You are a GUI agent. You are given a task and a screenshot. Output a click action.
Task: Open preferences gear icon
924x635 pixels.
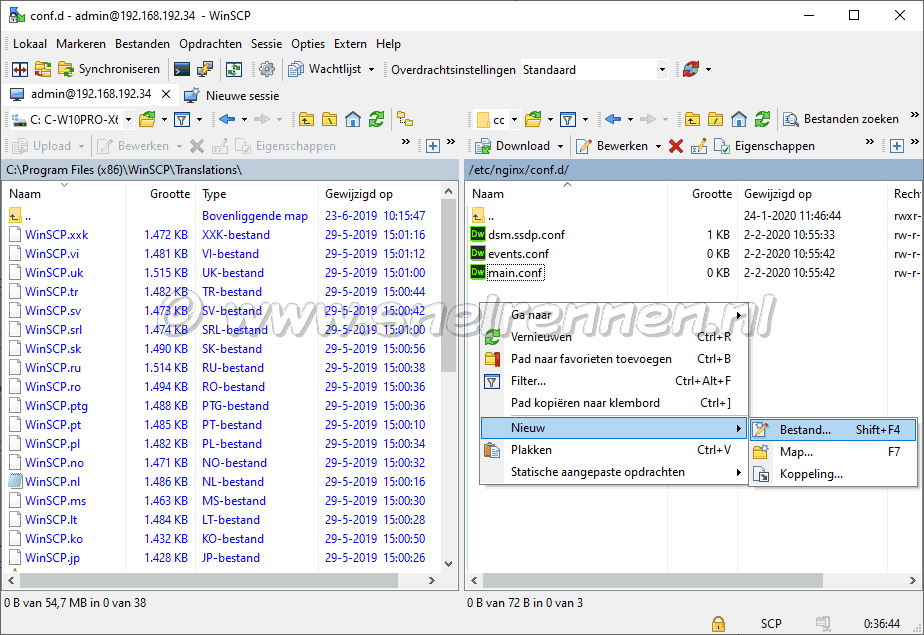tap(267, 70)
